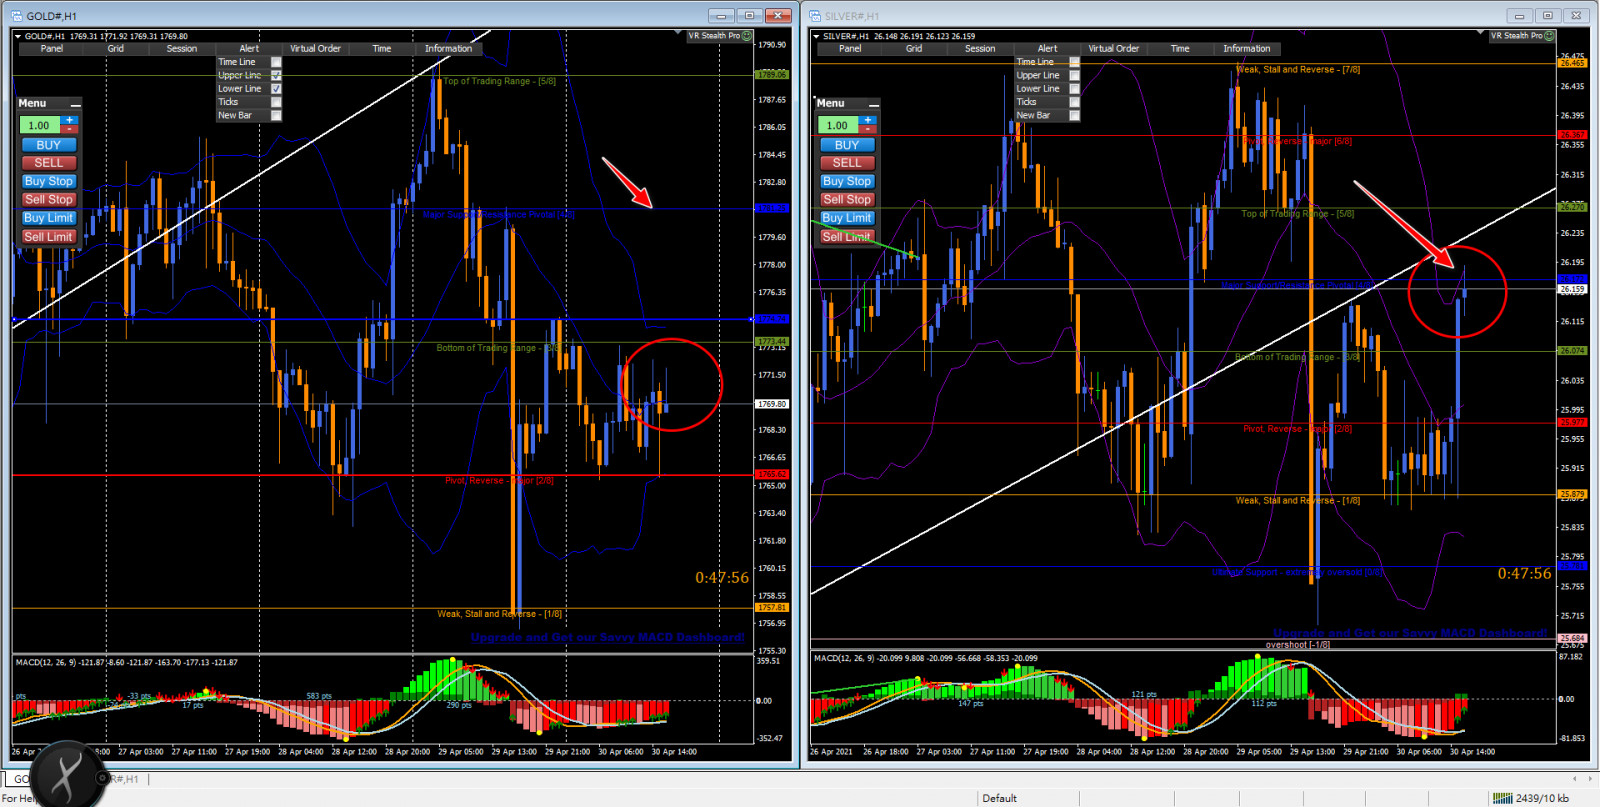Increase lot size in SILVER chart menu
The width and height of the screenshot is (1600, 807).
coord(868,120)
